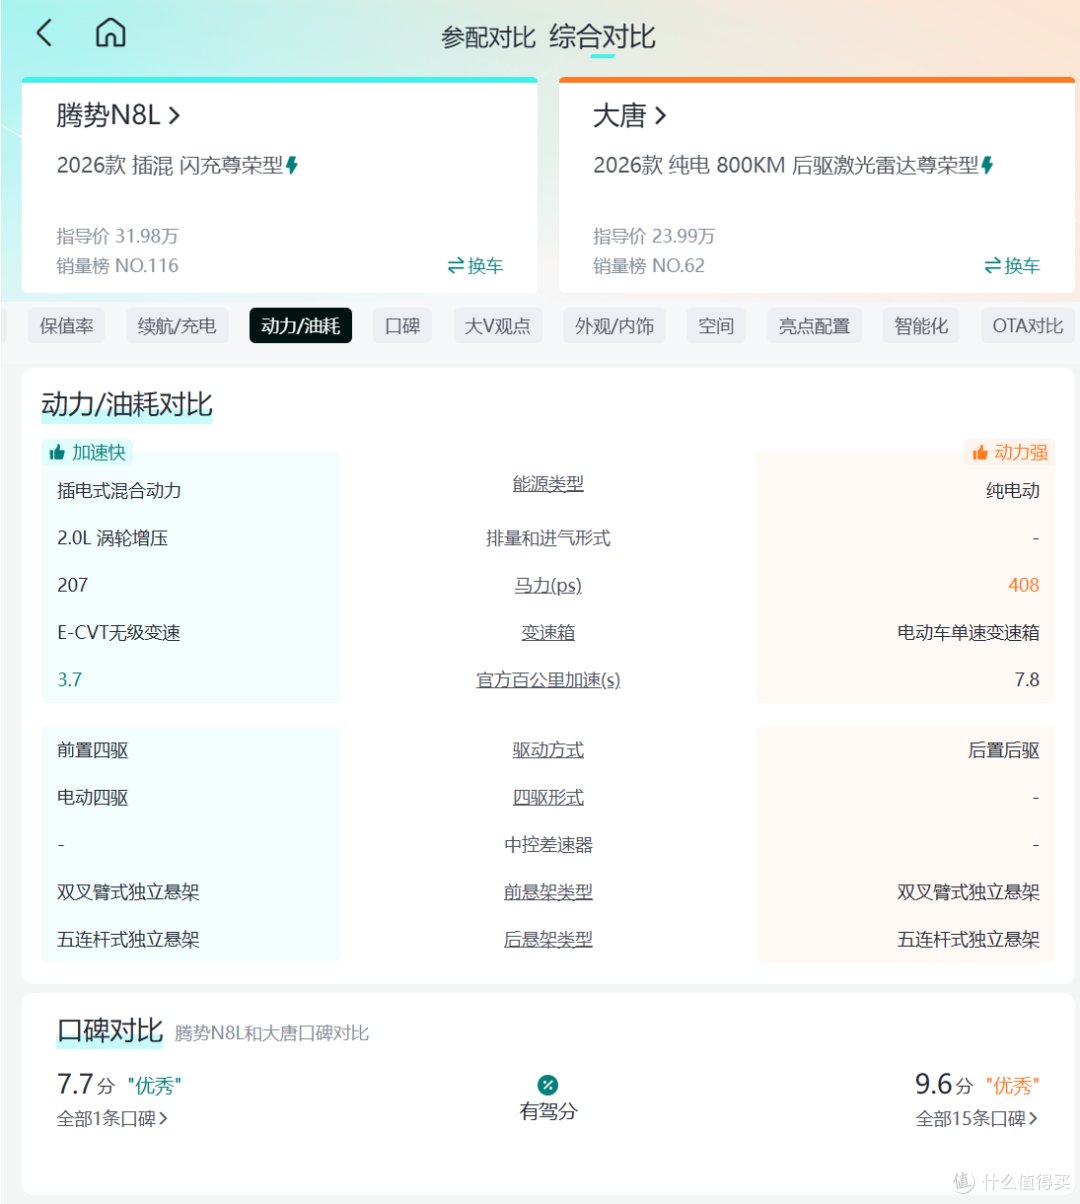Swap car with 换车 under 腾势N8L
The image size is (1080, 1204).
click(x=475, y=266)
